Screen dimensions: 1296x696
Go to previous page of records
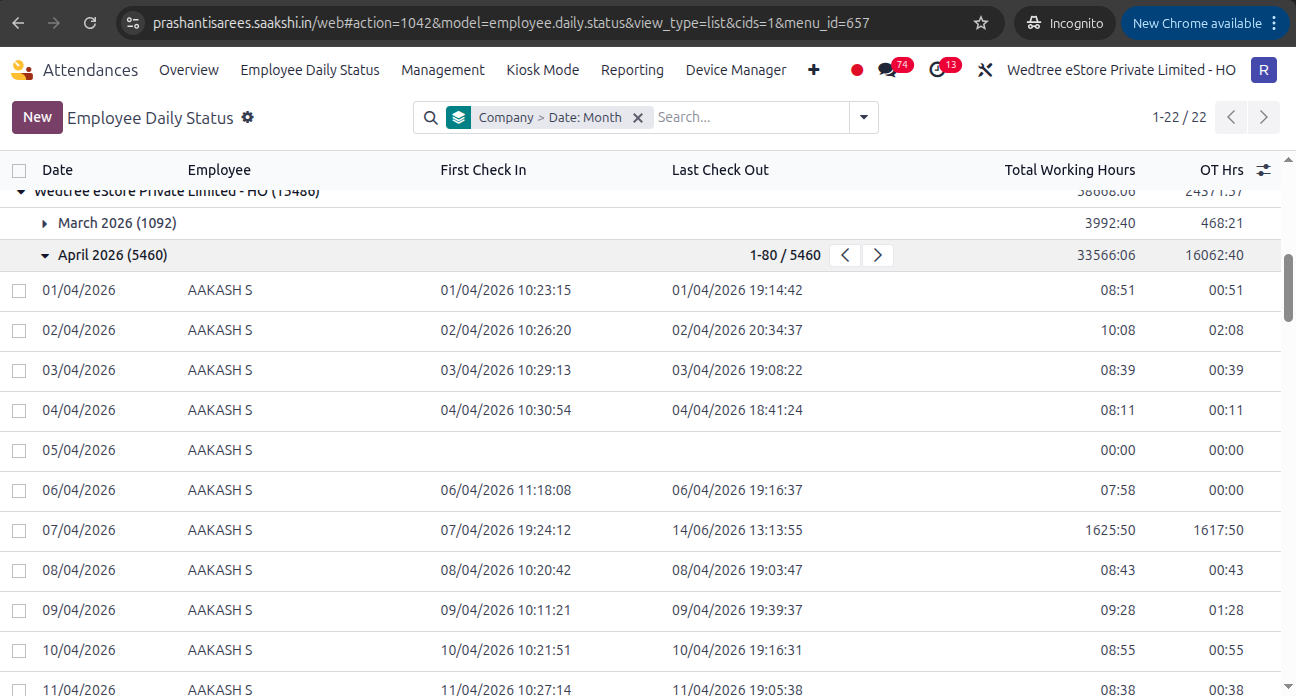tap(1232, 117)
